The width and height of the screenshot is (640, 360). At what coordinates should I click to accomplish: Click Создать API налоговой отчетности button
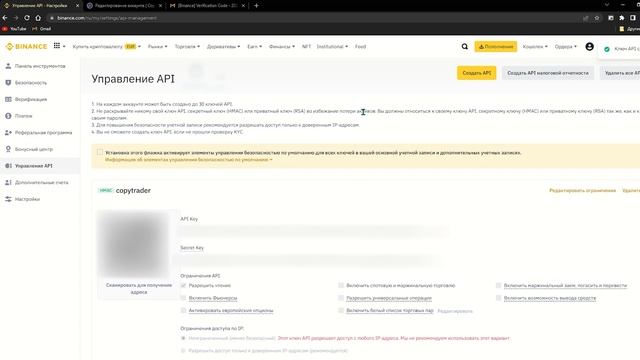coord(548,73)
